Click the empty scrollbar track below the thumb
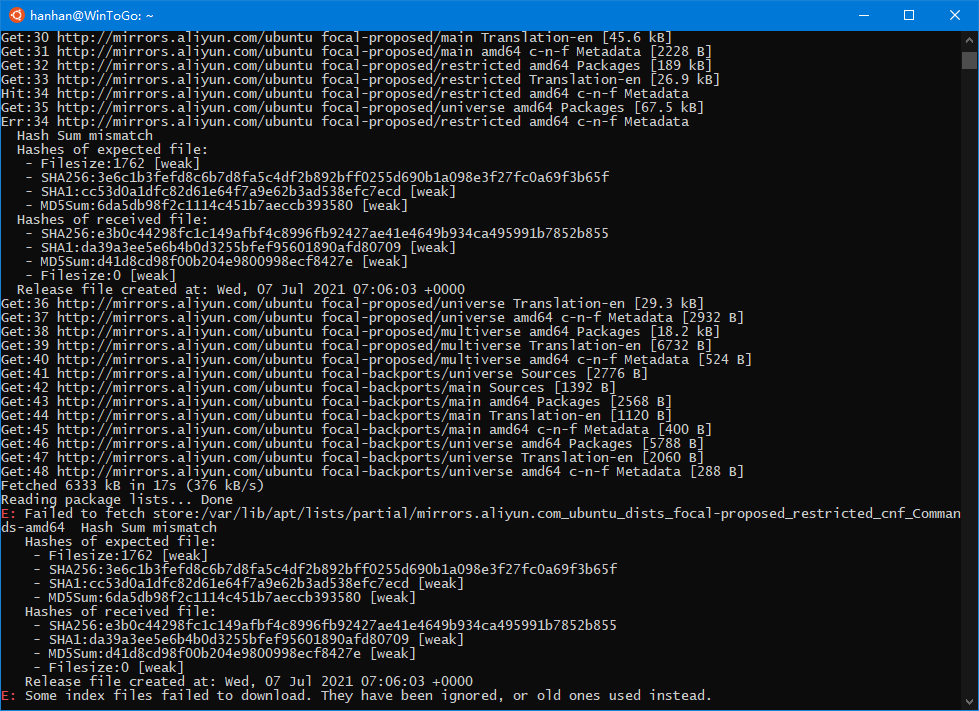Screen dimensions: 979x711 coord(969,400)
